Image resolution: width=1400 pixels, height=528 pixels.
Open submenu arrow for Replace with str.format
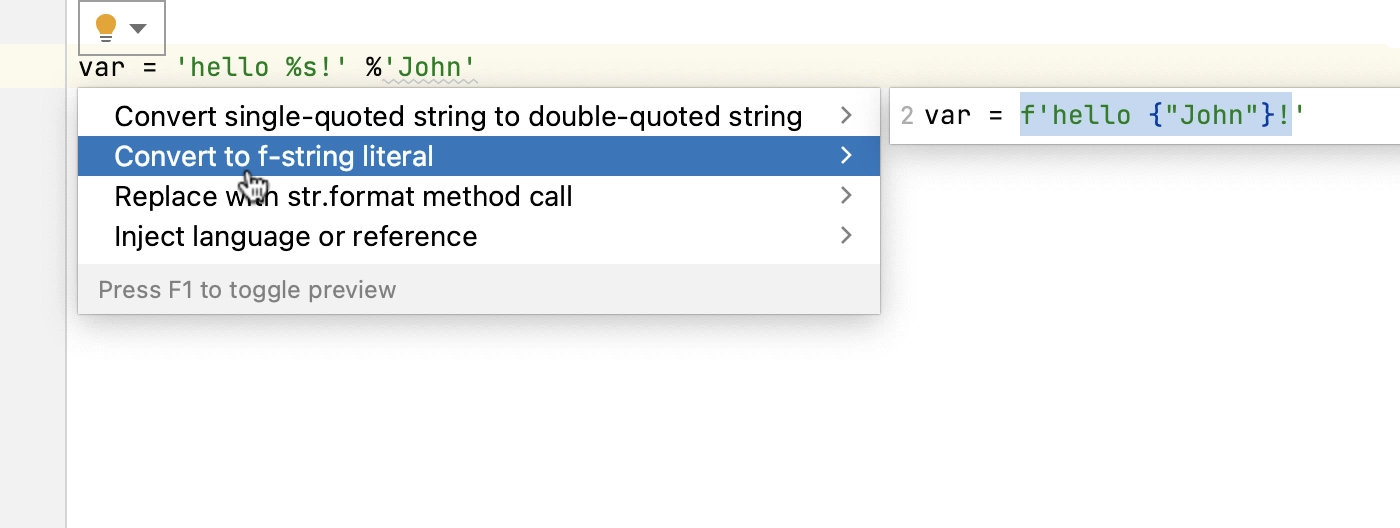pos(847,196)
